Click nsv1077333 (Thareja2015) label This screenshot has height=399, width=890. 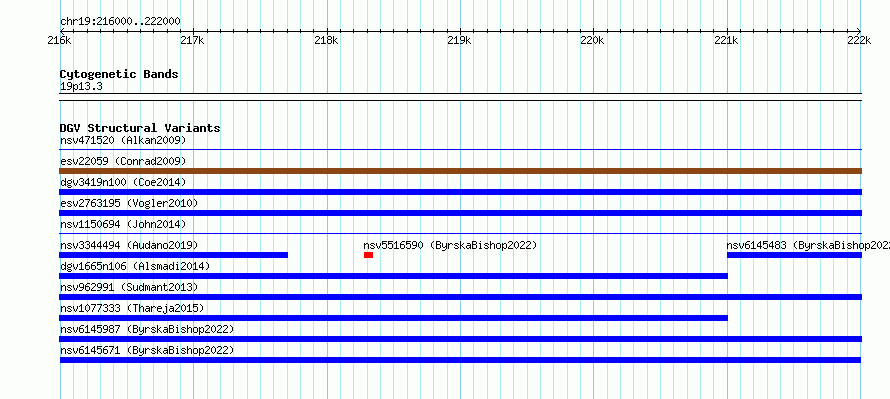pyautogui.click(x=132, y=308)
